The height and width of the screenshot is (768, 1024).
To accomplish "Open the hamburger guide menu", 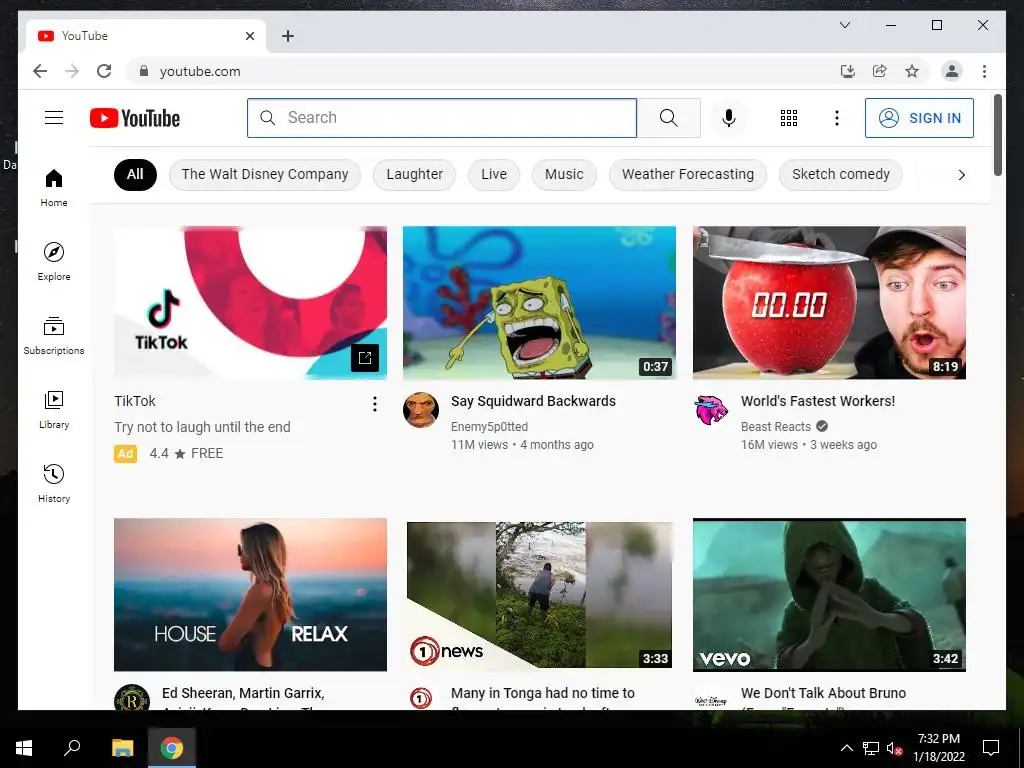I will click(x=54, y=118).
